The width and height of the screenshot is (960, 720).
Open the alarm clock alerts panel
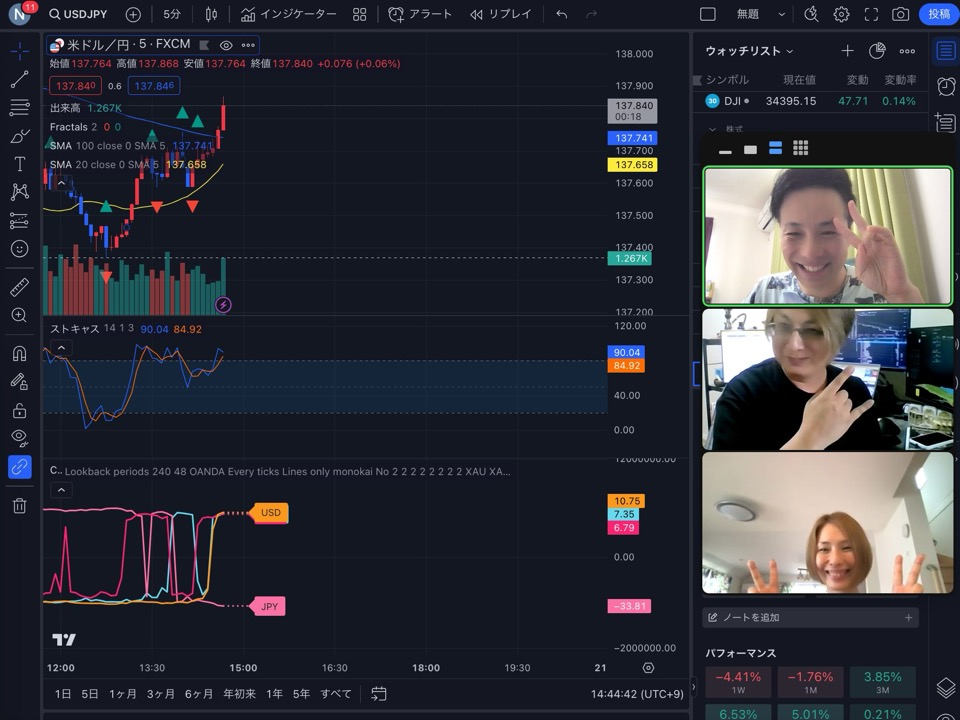[x=945, y=86]
